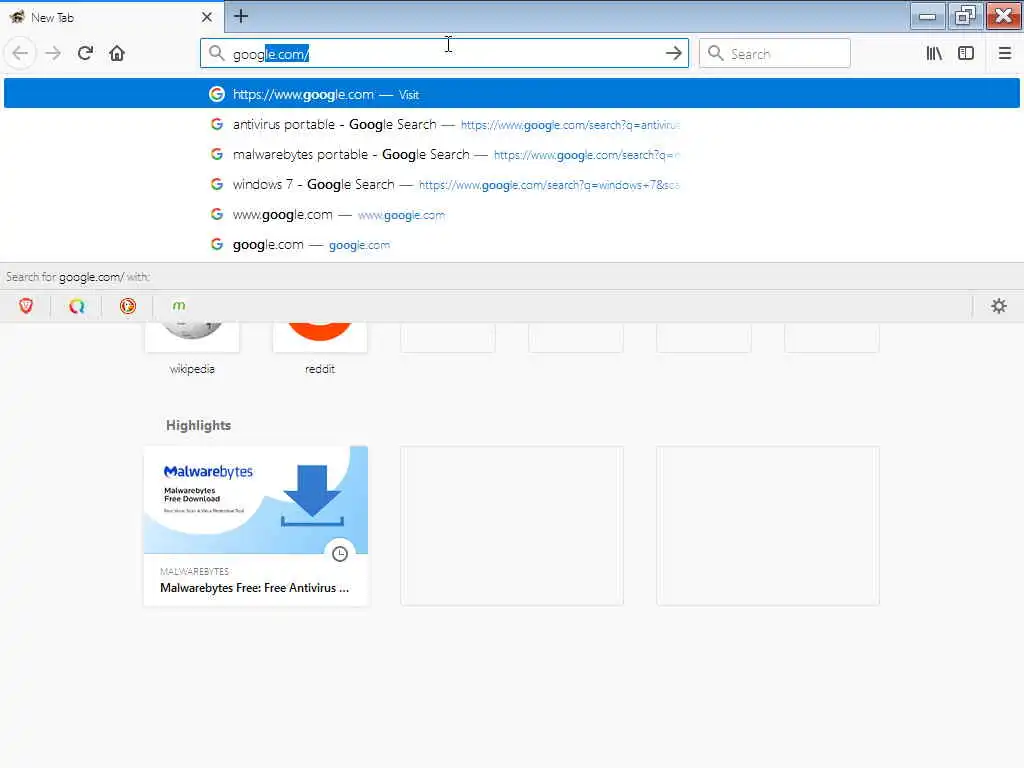Search with Brave one-off engine icon
This screenshot has width=1024, height=768.
(x=25, y=306)
